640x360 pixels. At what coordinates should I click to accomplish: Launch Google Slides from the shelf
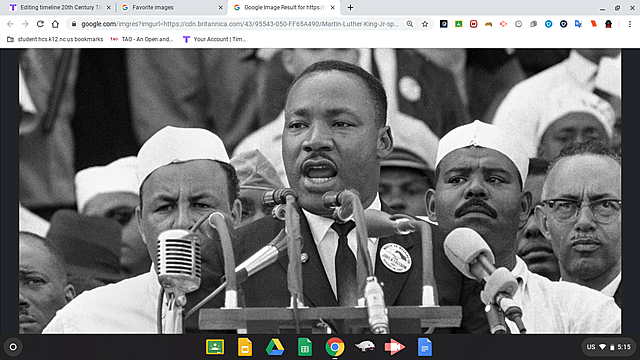point(244,347)
